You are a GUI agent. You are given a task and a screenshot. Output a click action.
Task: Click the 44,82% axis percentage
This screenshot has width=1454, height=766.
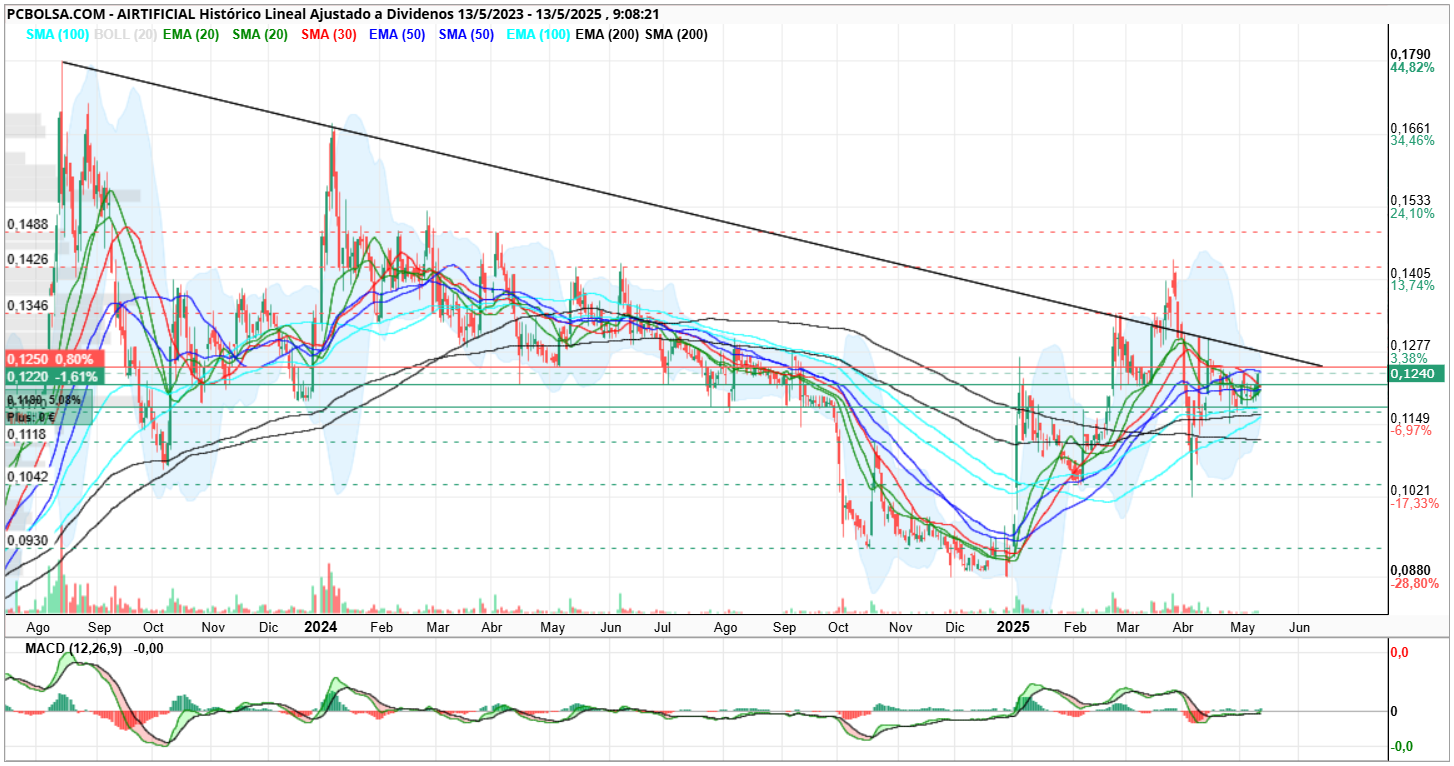click(1413, 67)
